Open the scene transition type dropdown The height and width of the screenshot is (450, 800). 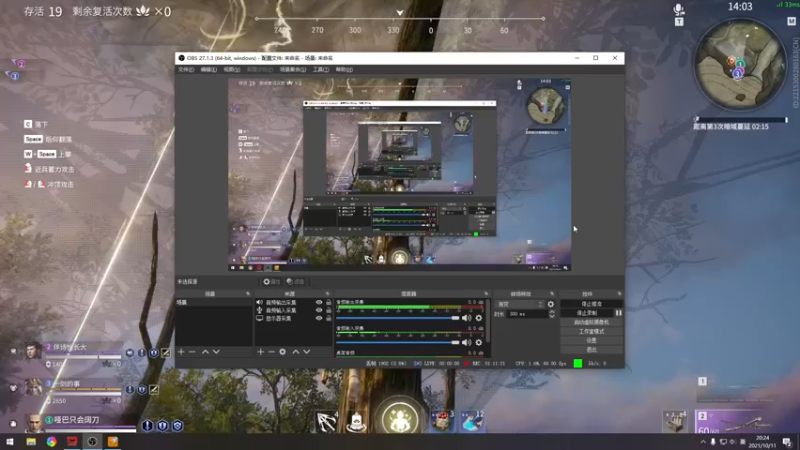(520, 304)
